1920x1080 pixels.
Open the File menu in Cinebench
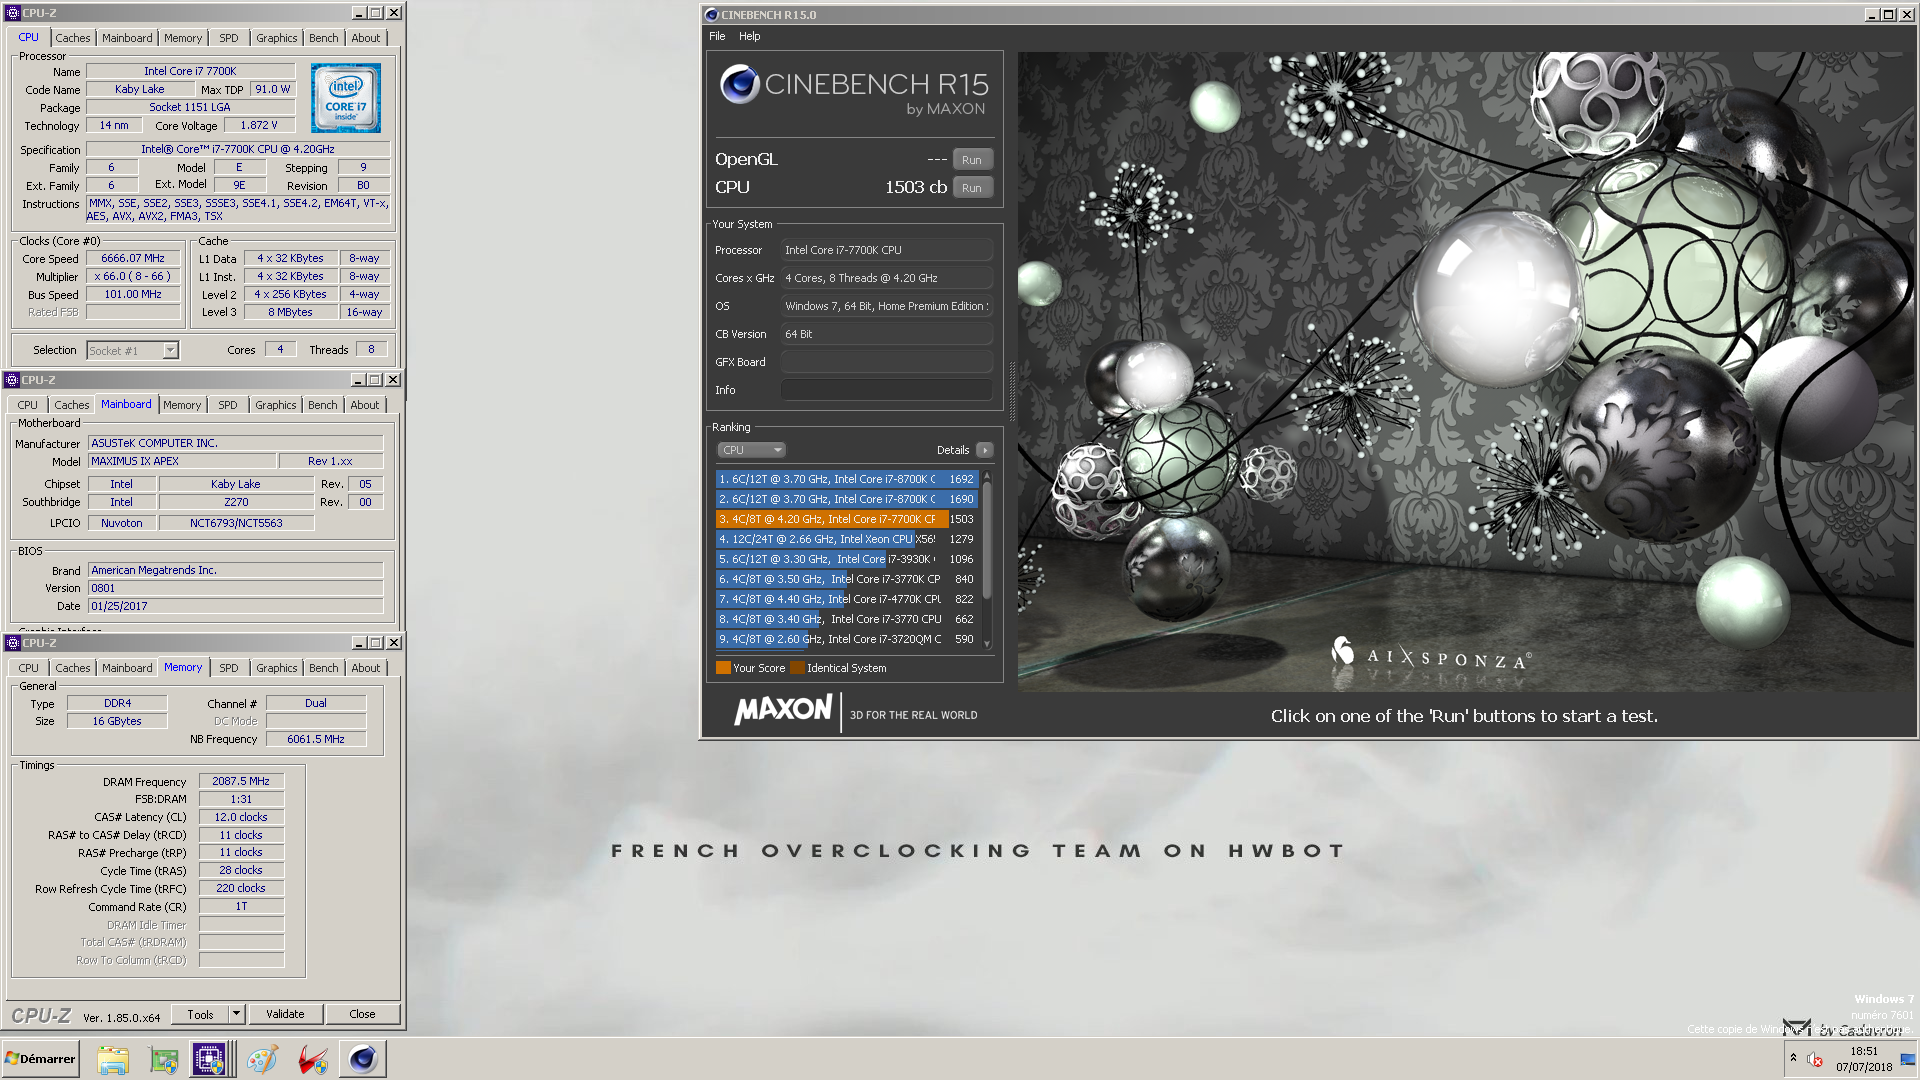(717, 36)
